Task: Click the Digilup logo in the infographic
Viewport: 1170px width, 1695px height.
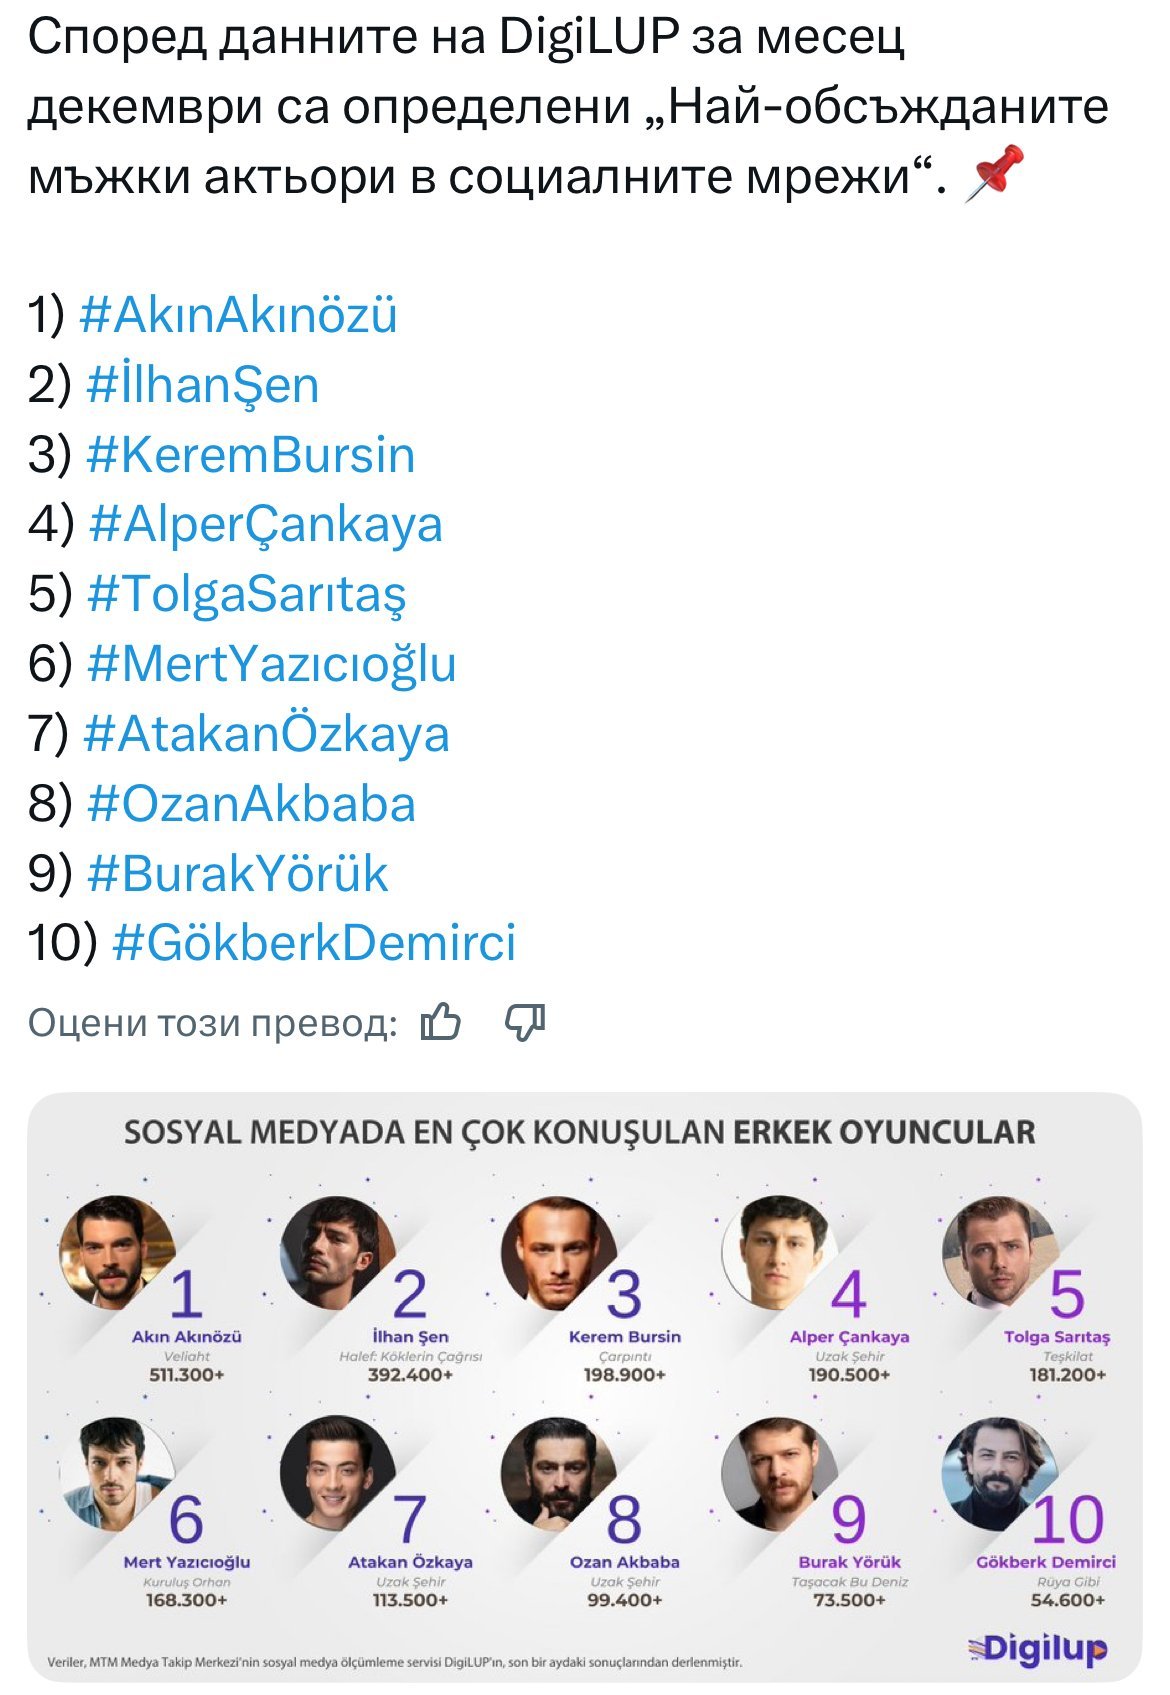Action: pos(1038,1648)
